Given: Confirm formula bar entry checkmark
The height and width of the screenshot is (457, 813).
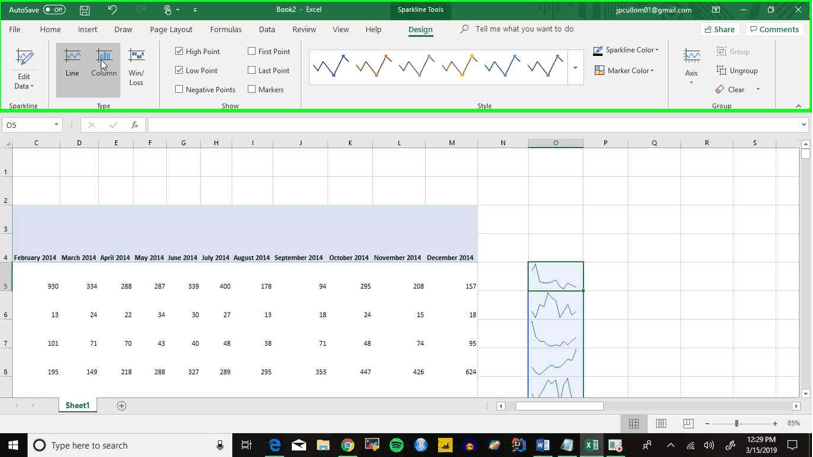Looking at the screenshot, I should pyautogui.click(x=113, y=125).
